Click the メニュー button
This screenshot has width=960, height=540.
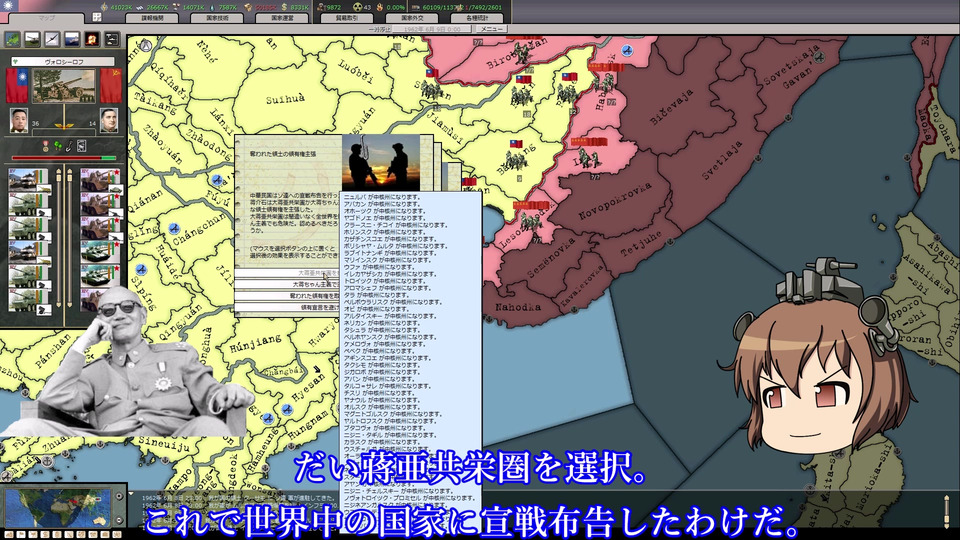click(492, 29)
